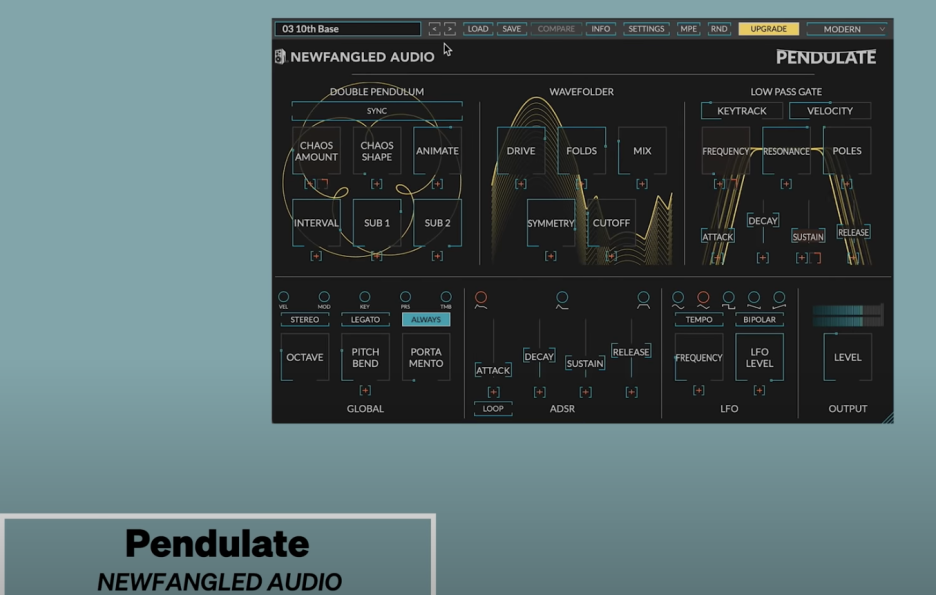Open INFO from the top bar
The height and width of the screenshot is (595, 936).
coord(601,29)
